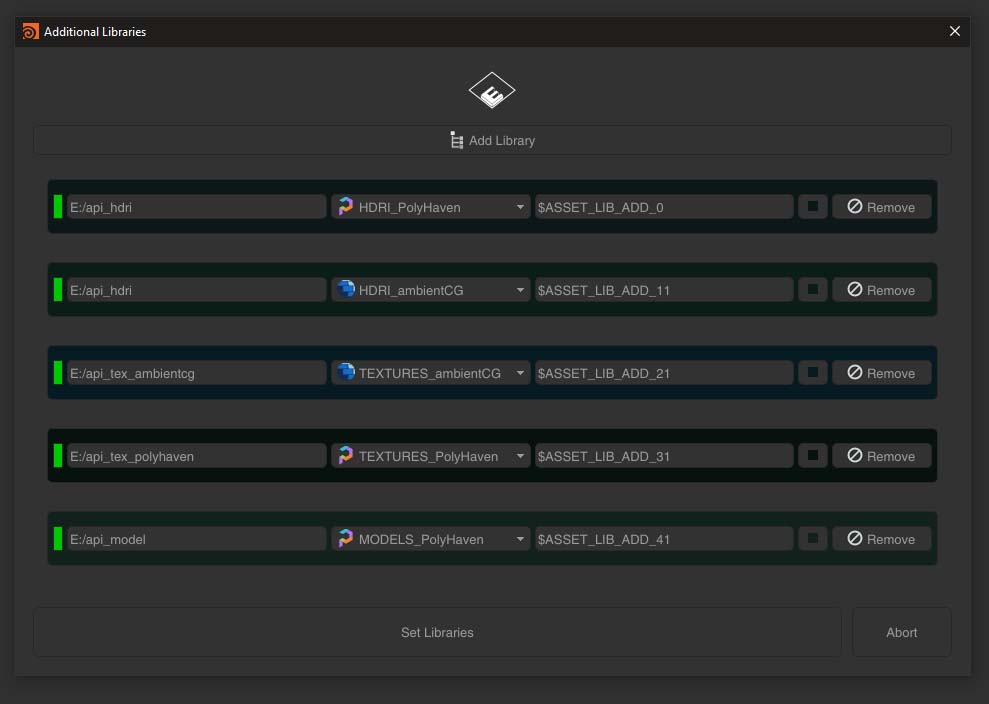Expand the TEXTURES_ambientCG dropdown
989x704 pixels.
point(520,373)
